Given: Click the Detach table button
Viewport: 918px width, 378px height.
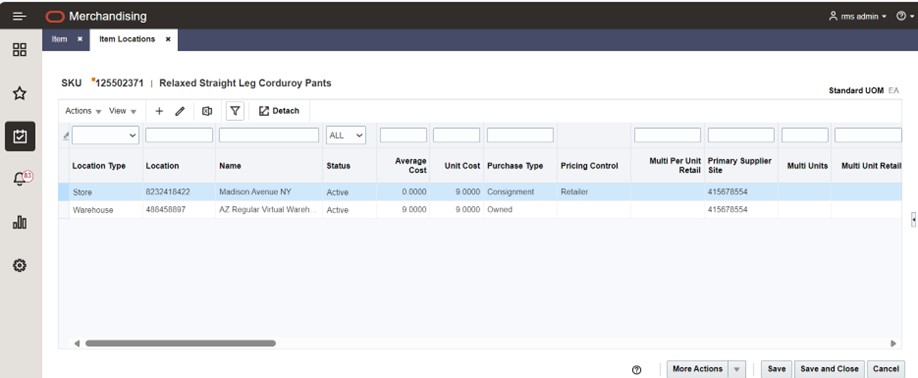Looking at the screenshot, I should (279, 111).
